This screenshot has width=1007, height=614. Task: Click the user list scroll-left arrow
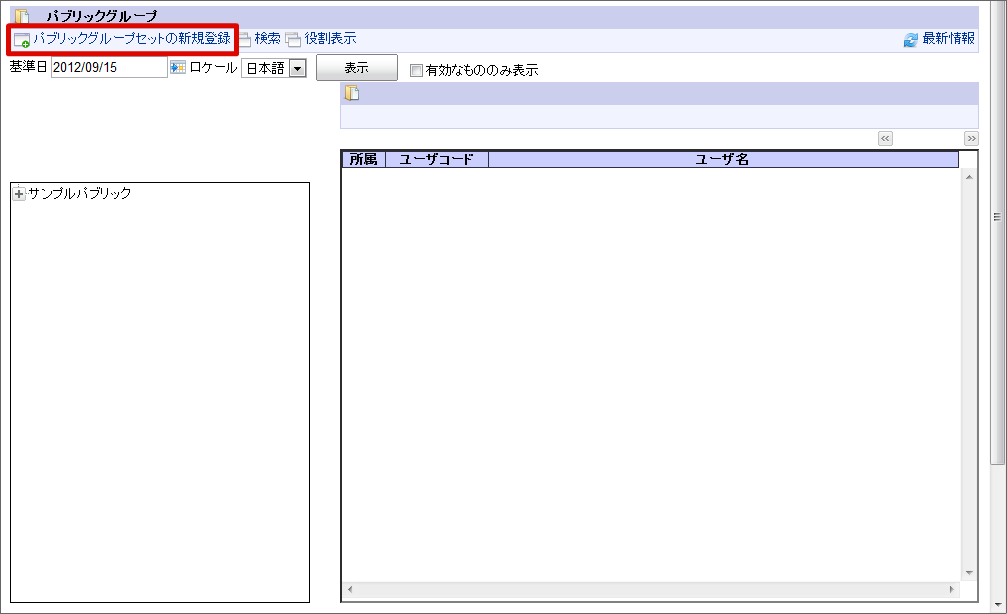(350, 589)
